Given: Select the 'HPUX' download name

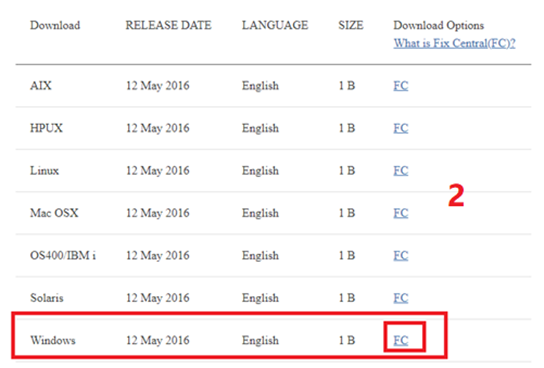Looking at the screenshot, I should (x=46, y=128).
